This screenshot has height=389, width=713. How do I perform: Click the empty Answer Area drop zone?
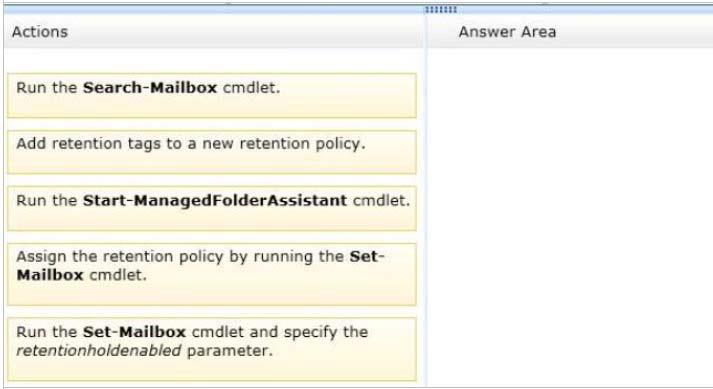pyautogui.click(x=570, y=217)
